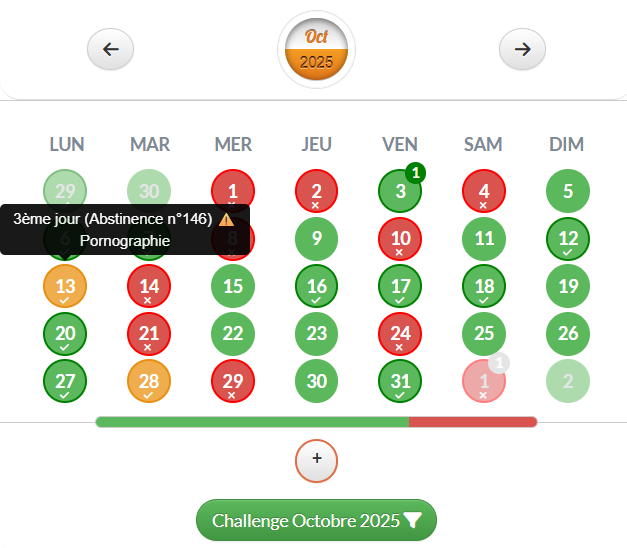The height and width of the screenshot is (548, 627).
Task: Open the Oct 2025 month badge
Action: (x=316, y=50)
